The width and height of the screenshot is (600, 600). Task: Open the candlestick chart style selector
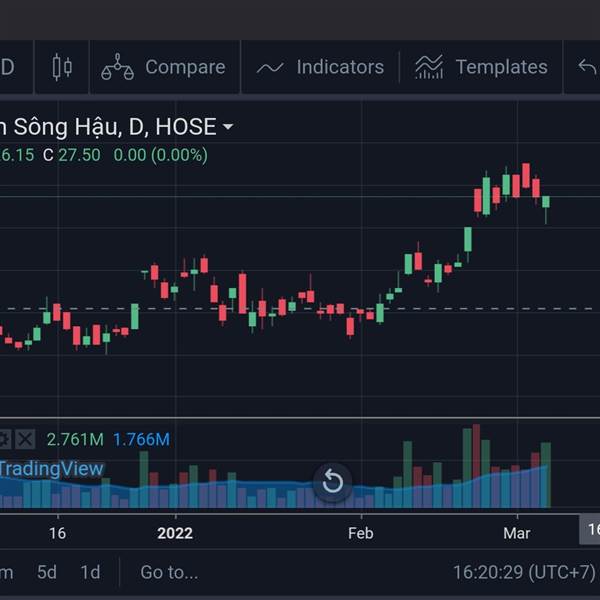(62, 67)
